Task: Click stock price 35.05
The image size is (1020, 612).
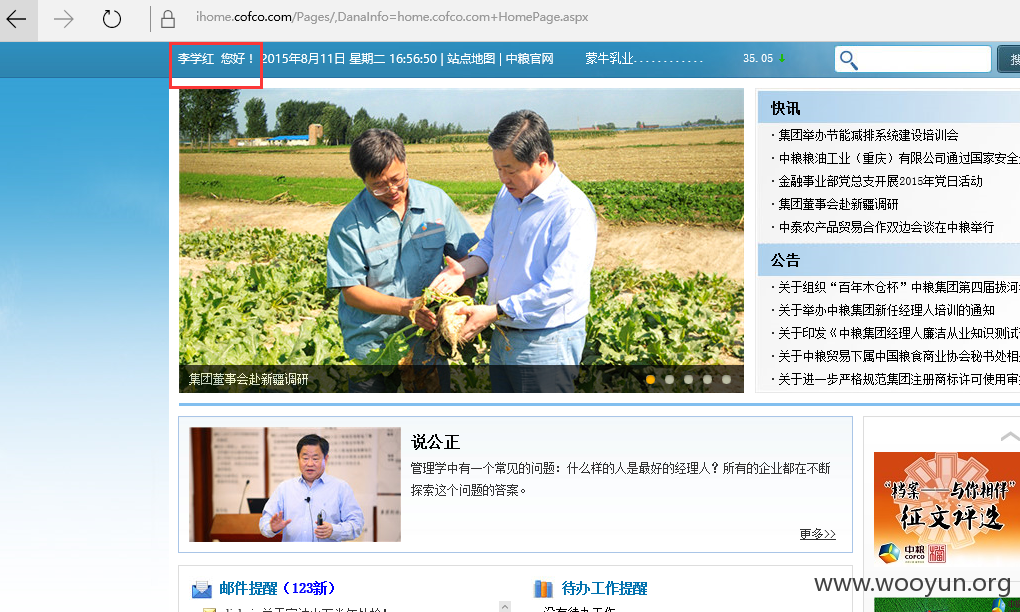Action: point(758,59)
